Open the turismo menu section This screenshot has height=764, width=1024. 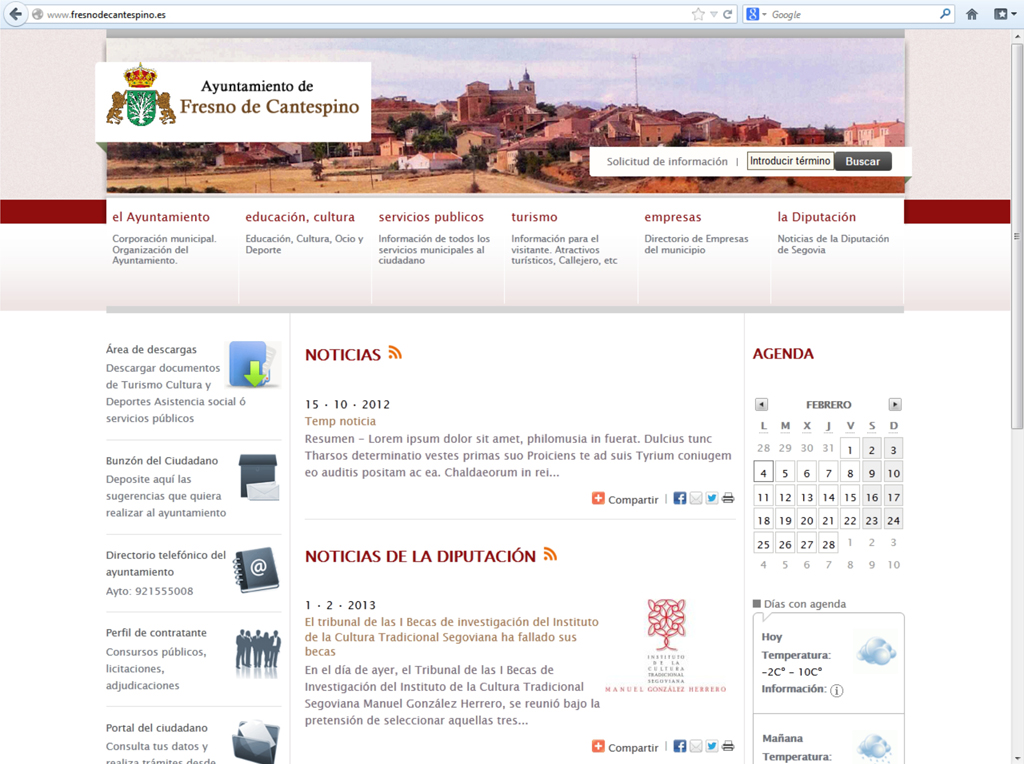click(x=534, y=217)
